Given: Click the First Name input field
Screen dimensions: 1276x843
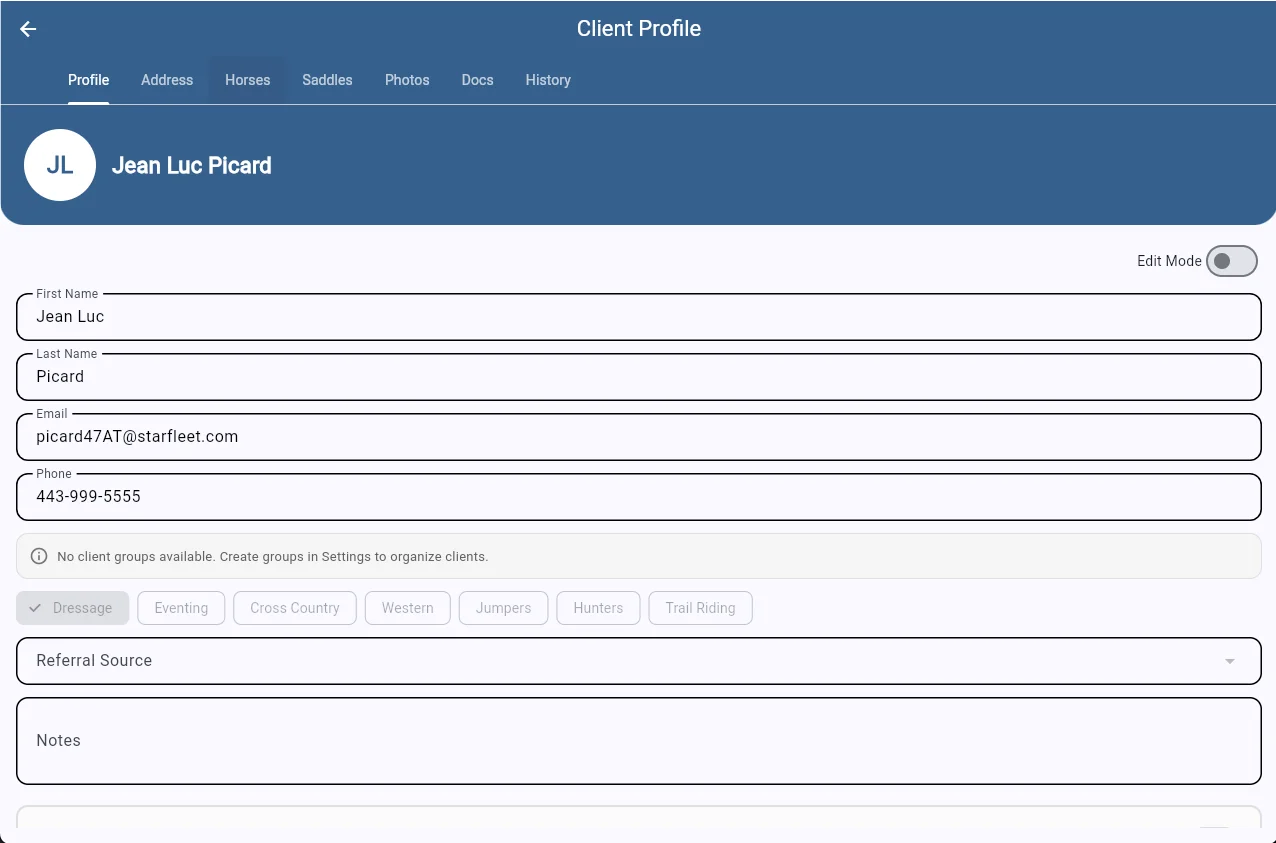Looking at the screenshot, I should [x=639, y=316].
